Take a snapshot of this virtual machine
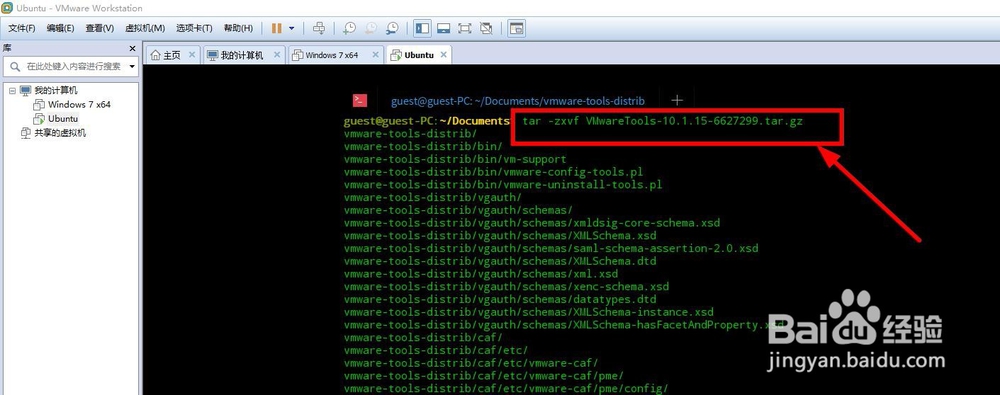Viewport: 1000px width, 395px height. [x=349, y=28]
